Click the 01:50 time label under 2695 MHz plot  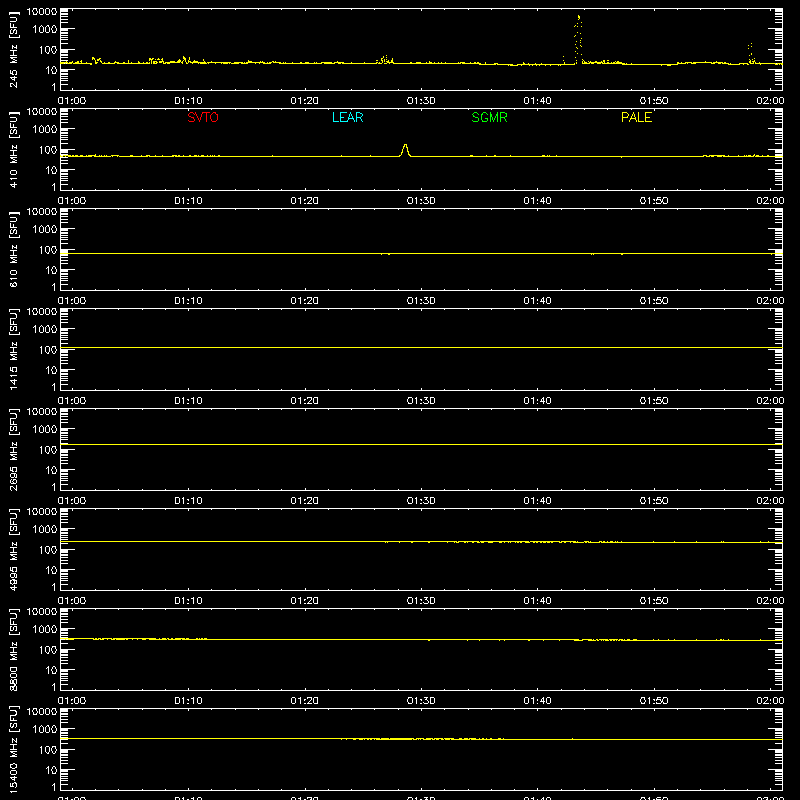[654, 501]
